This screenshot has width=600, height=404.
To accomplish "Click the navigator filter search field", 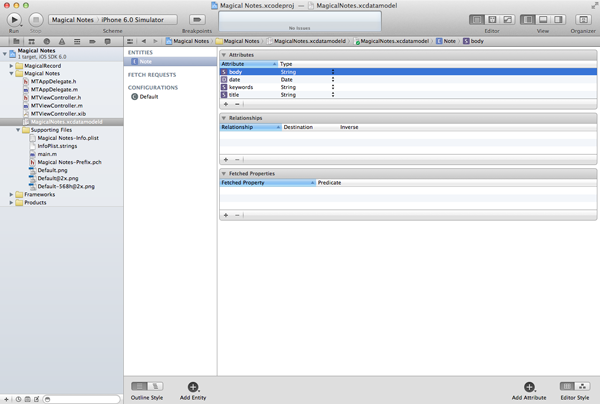I will 82,399.
